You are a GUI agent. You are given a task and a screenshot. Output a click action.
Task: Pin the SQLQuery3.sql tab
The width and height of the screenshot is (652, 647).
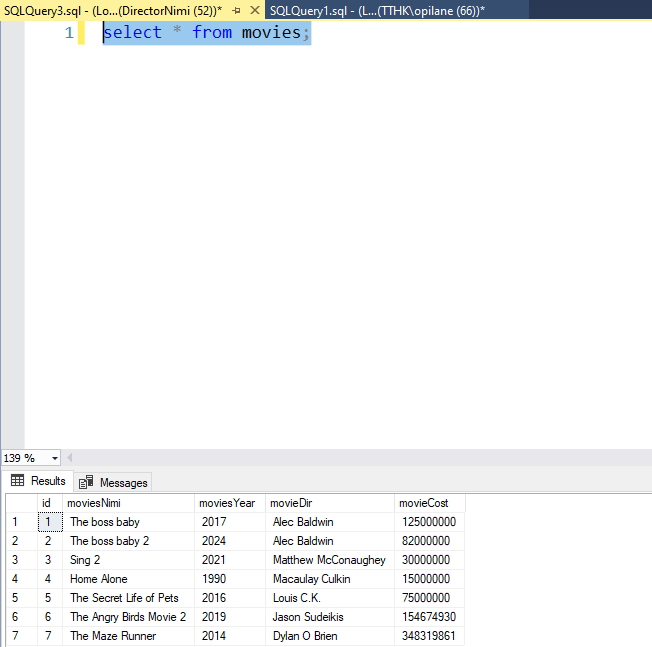237,10
